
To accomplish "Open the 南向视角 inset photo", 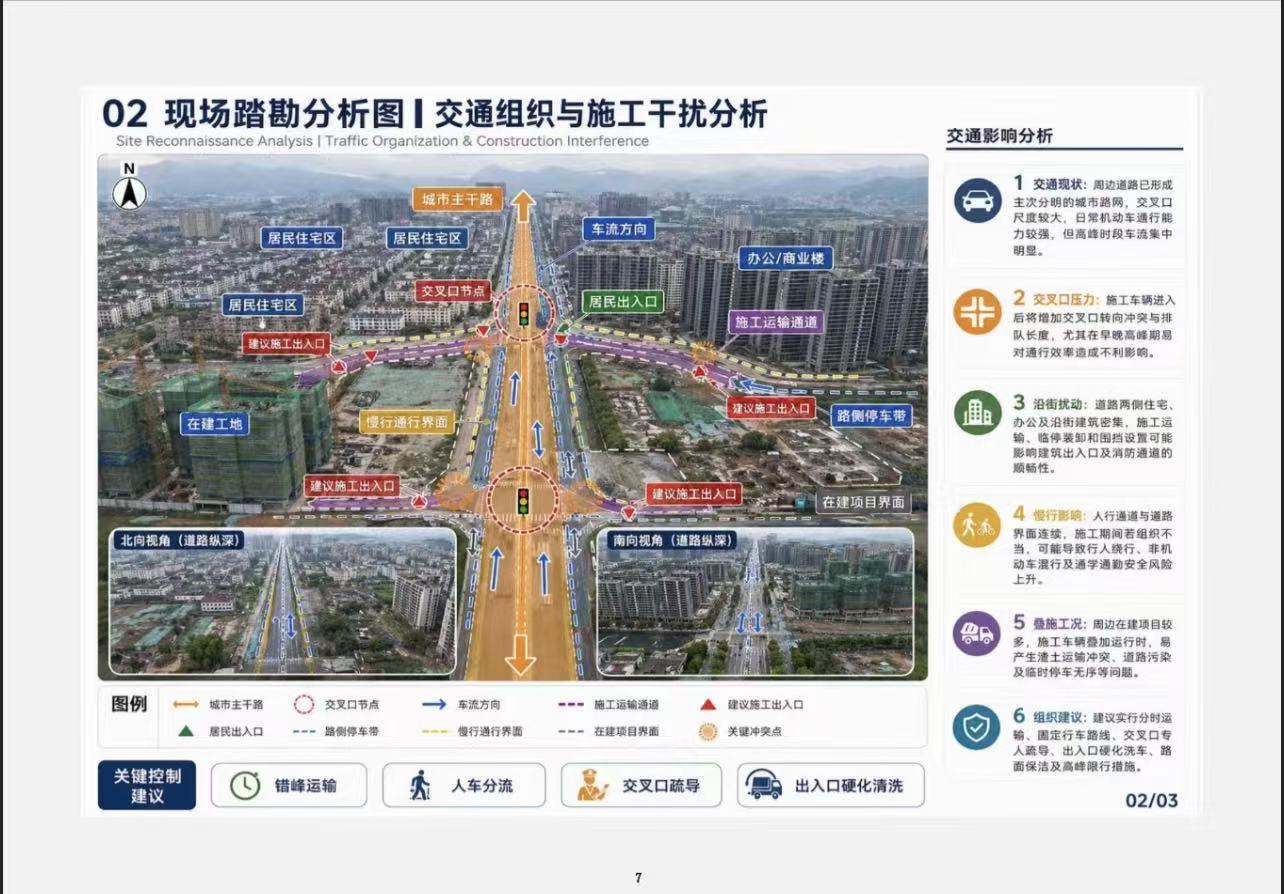I will (x=755, y=602).
